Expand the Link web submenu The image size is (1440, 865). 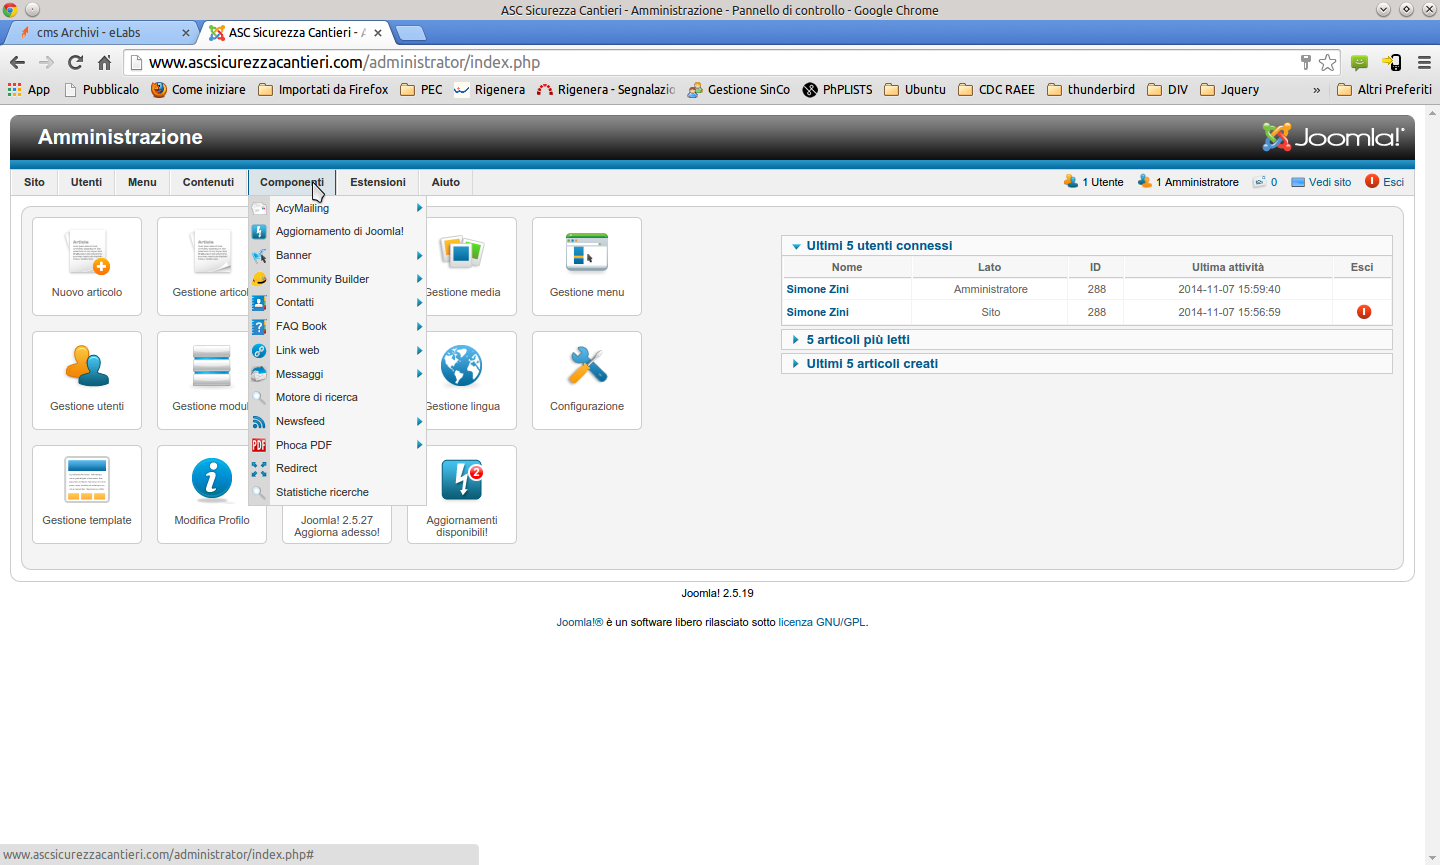point(338,350)
